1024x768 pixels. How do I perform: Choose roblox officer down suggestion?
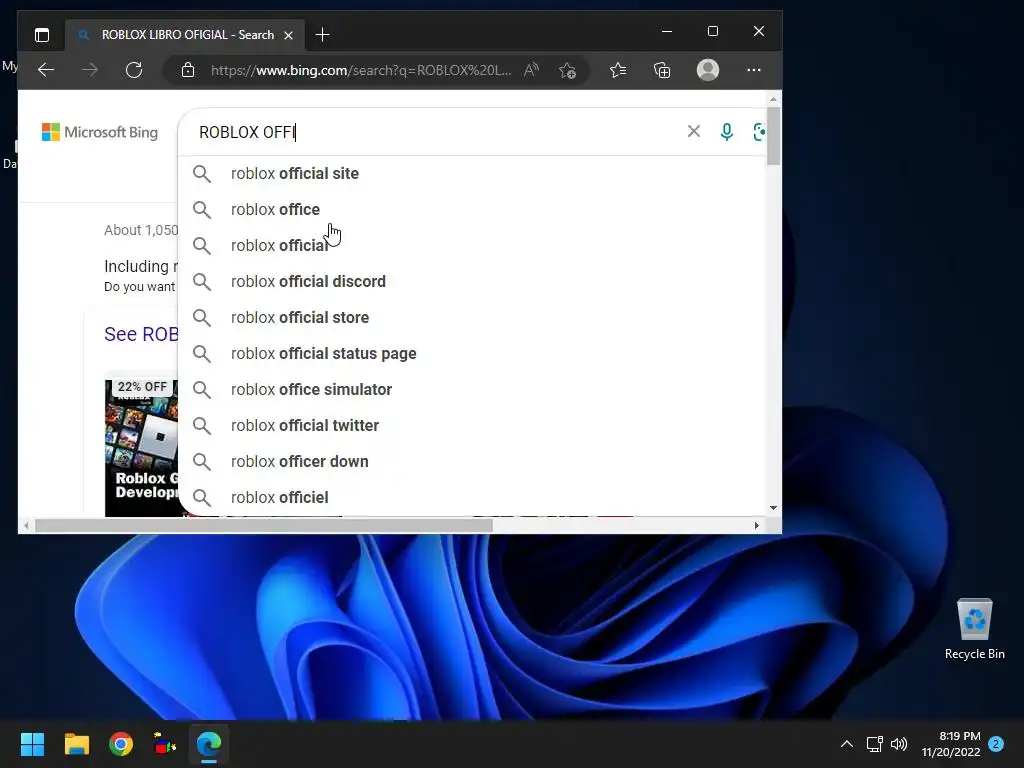pos(472,461)
